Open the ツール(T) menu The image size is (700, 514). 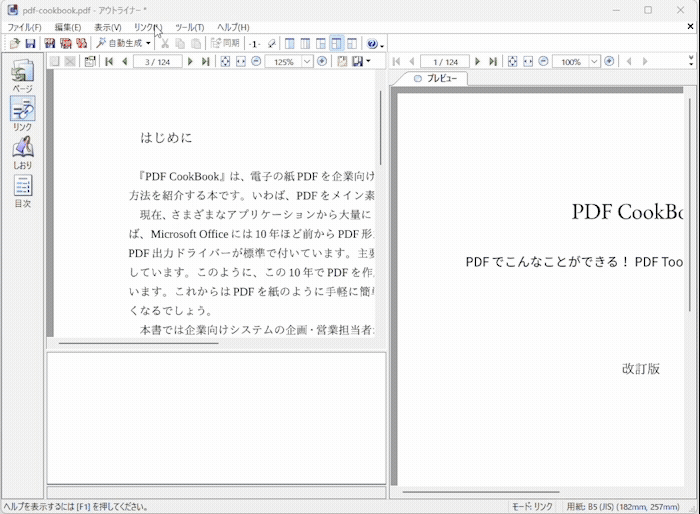[x=189, y=27]
